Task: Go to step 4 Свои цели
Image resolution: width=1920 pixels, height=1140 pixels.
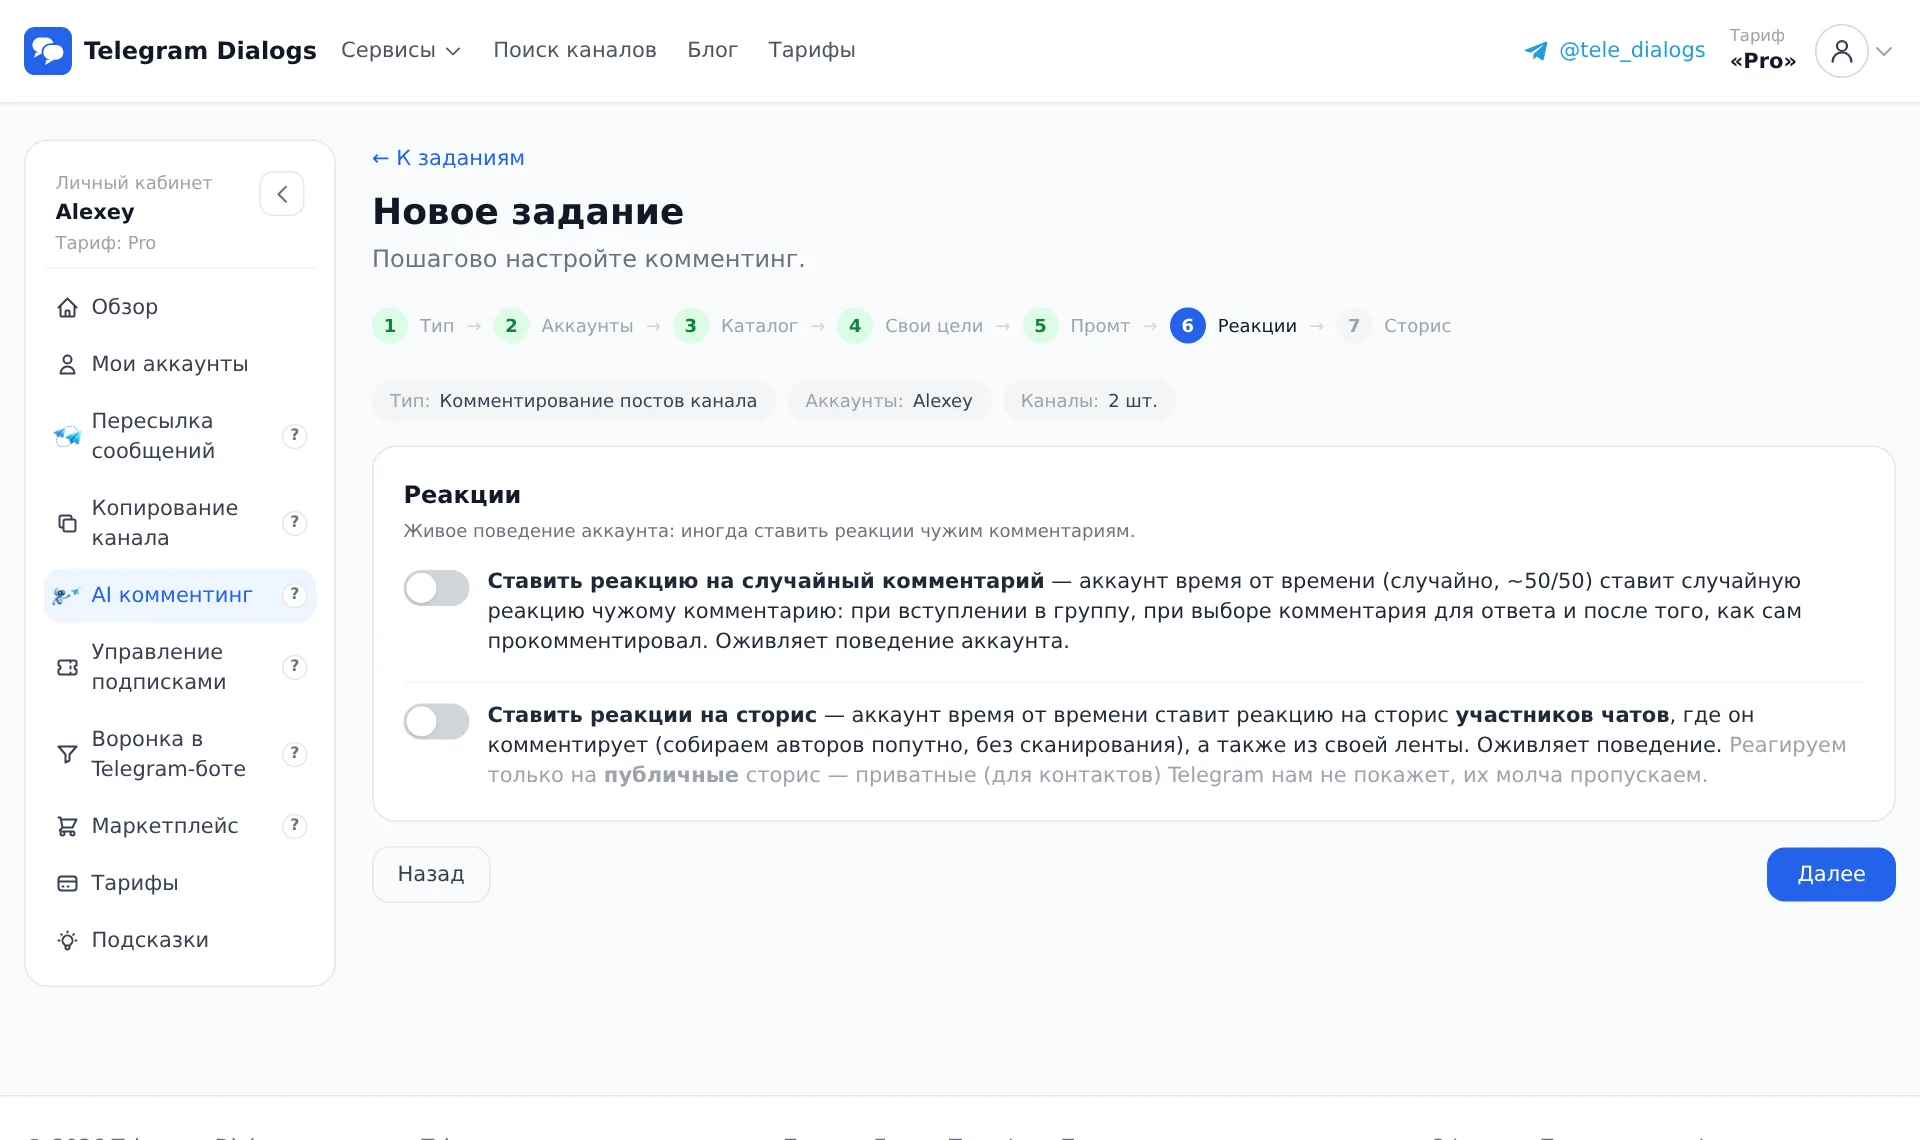Action: tap(910, 326)
